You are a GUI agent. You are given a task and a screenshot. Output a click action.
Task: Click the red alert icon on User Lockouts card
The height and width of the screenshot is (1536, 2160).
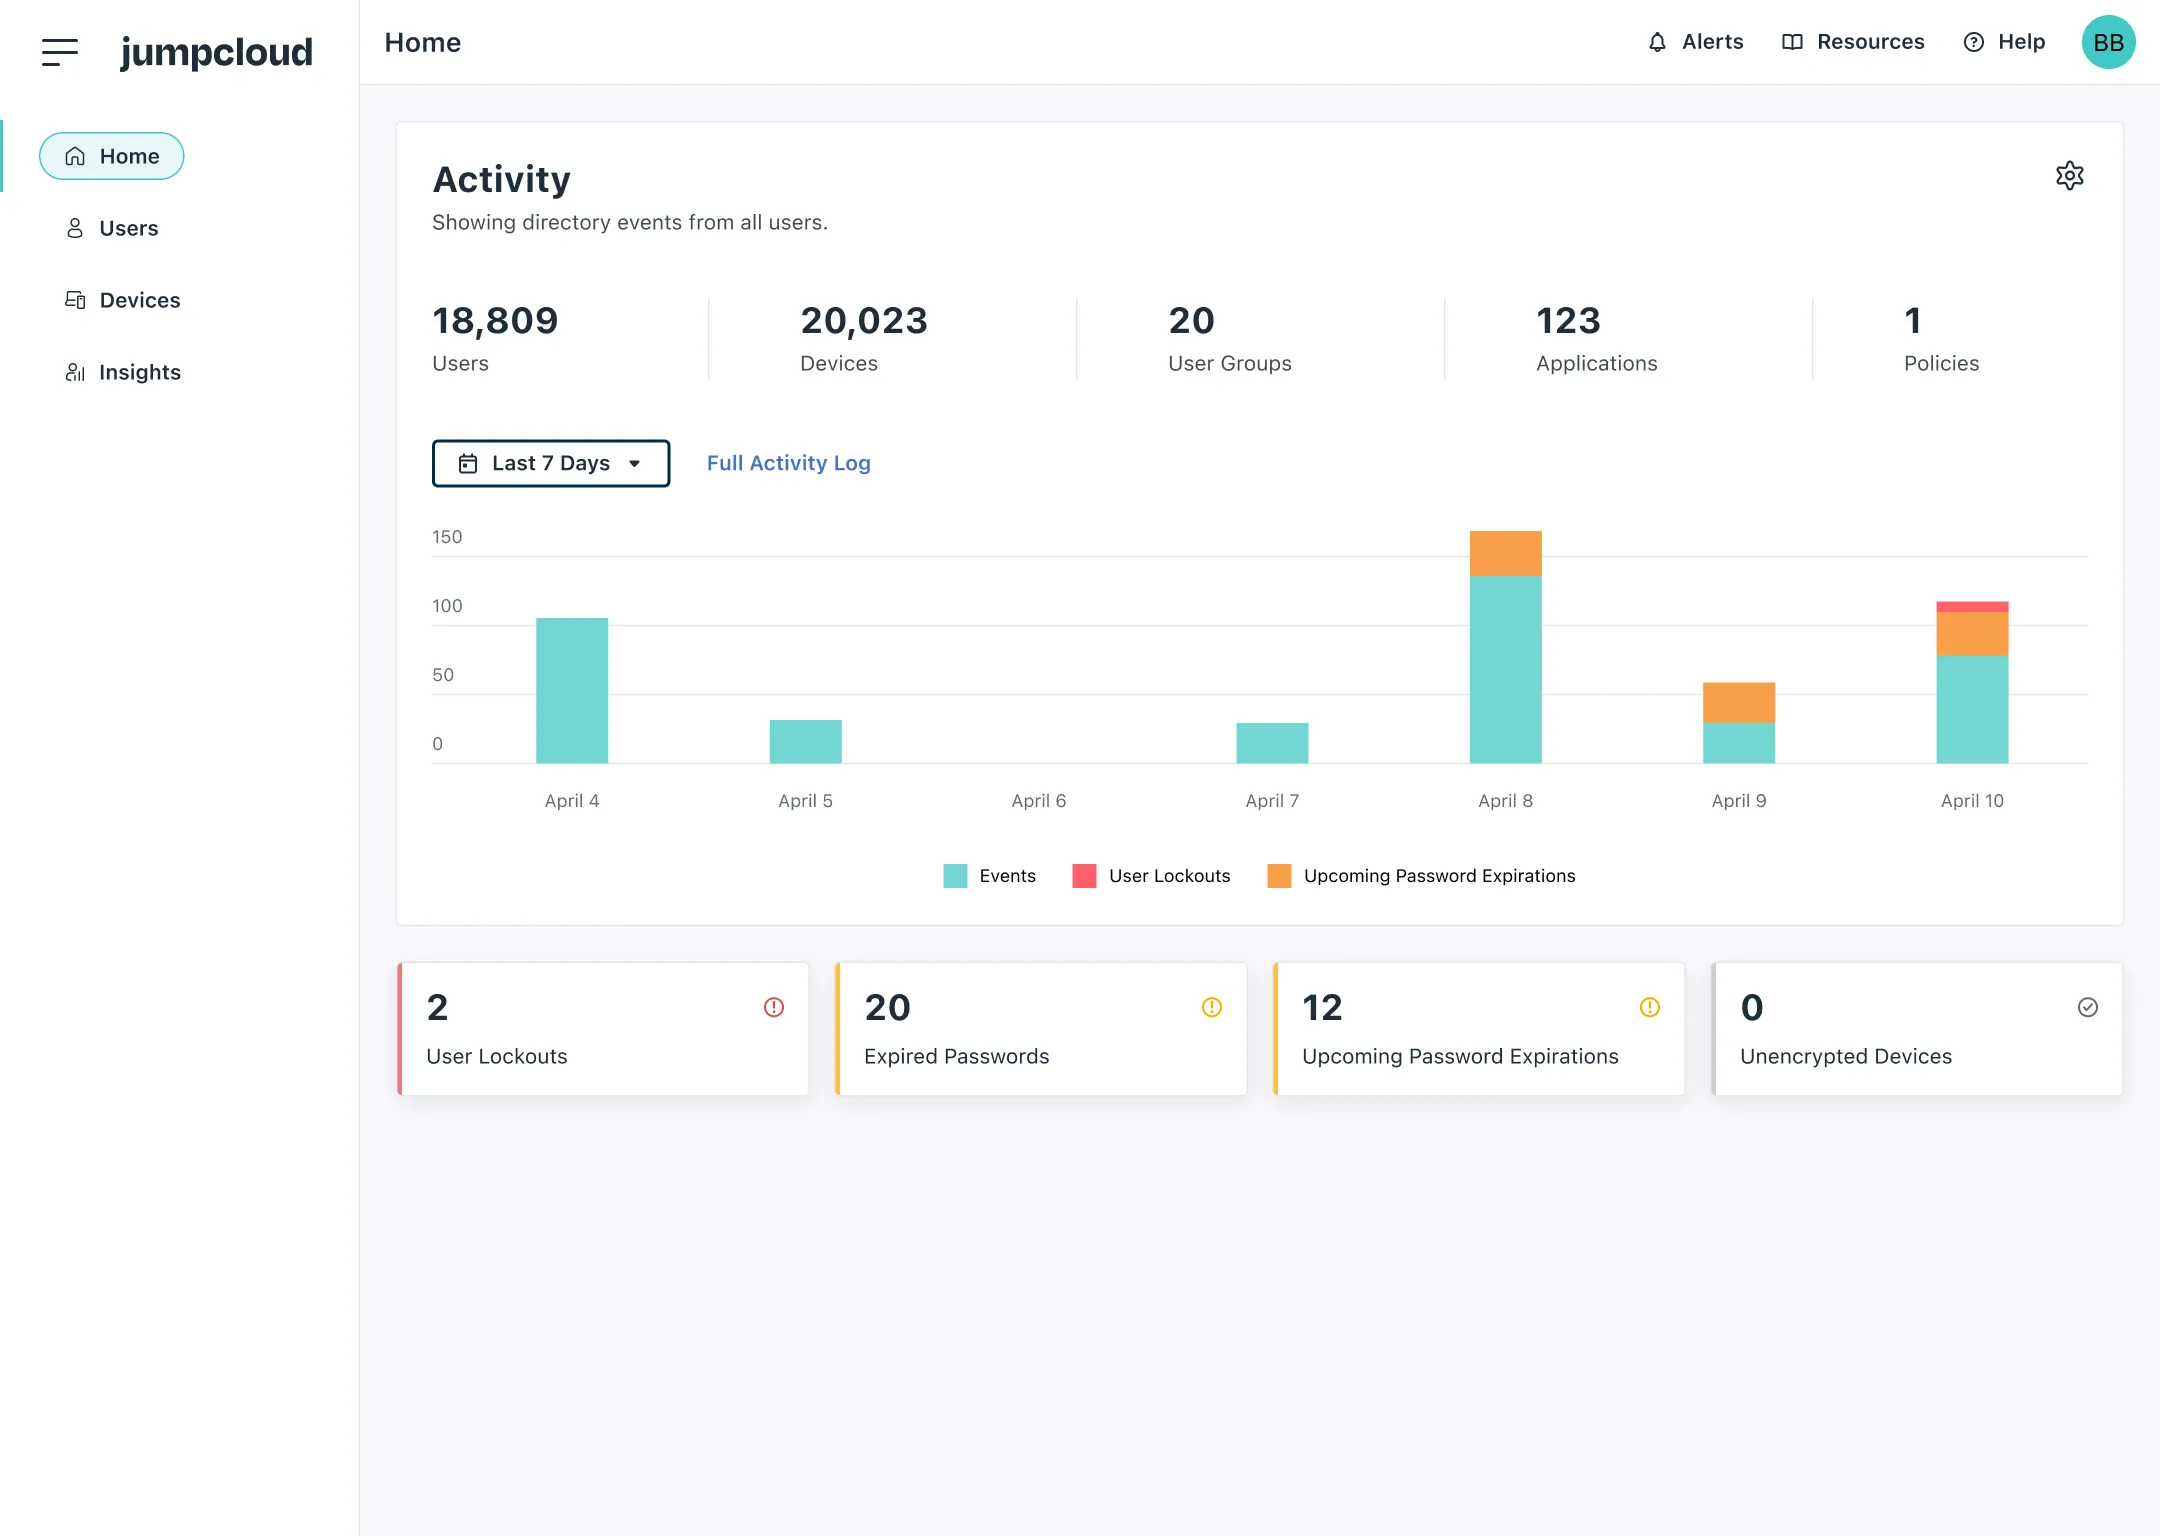tap(774, 1007)
